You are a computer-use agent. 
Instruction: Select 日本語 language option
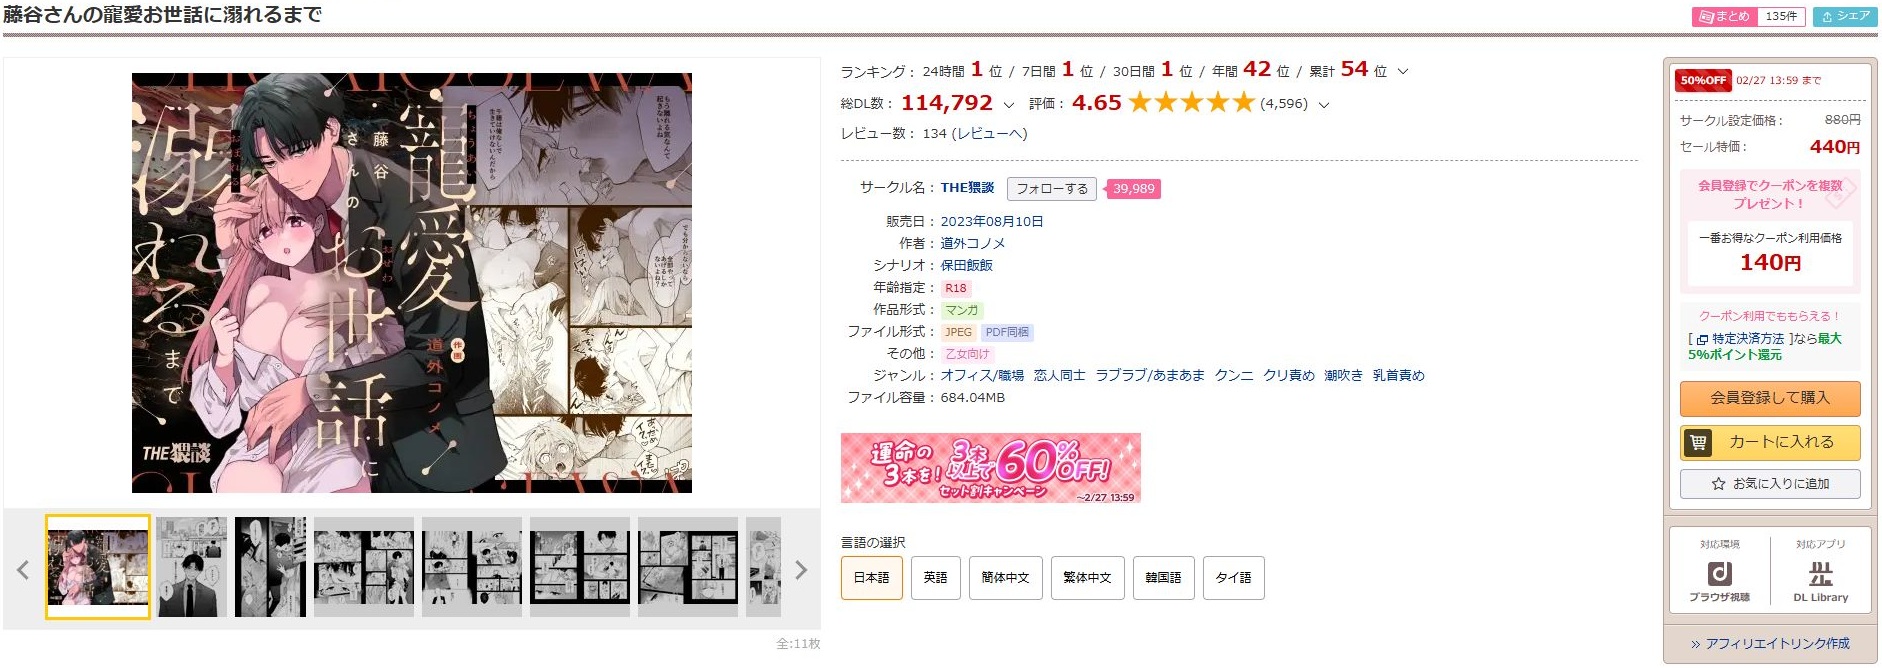[871, 578]
